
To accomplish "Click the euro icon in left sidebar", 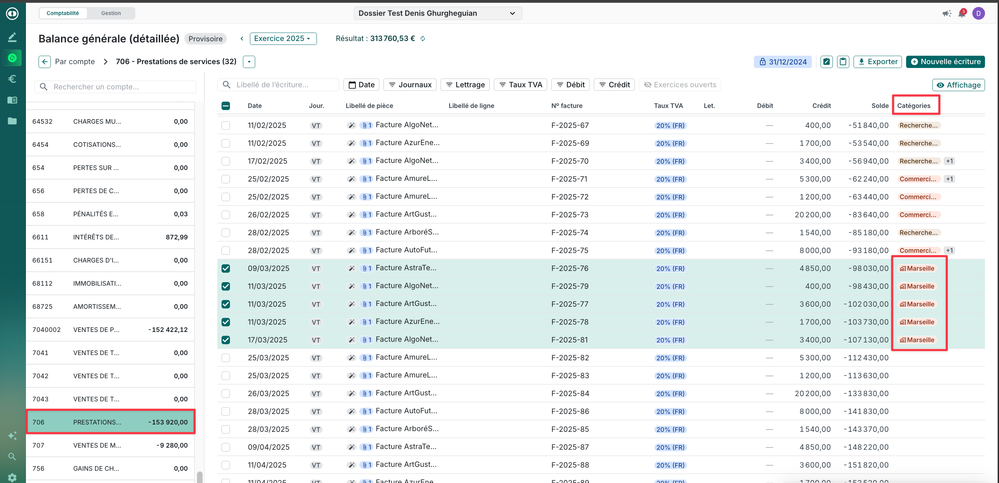I will tap(12, 79).
